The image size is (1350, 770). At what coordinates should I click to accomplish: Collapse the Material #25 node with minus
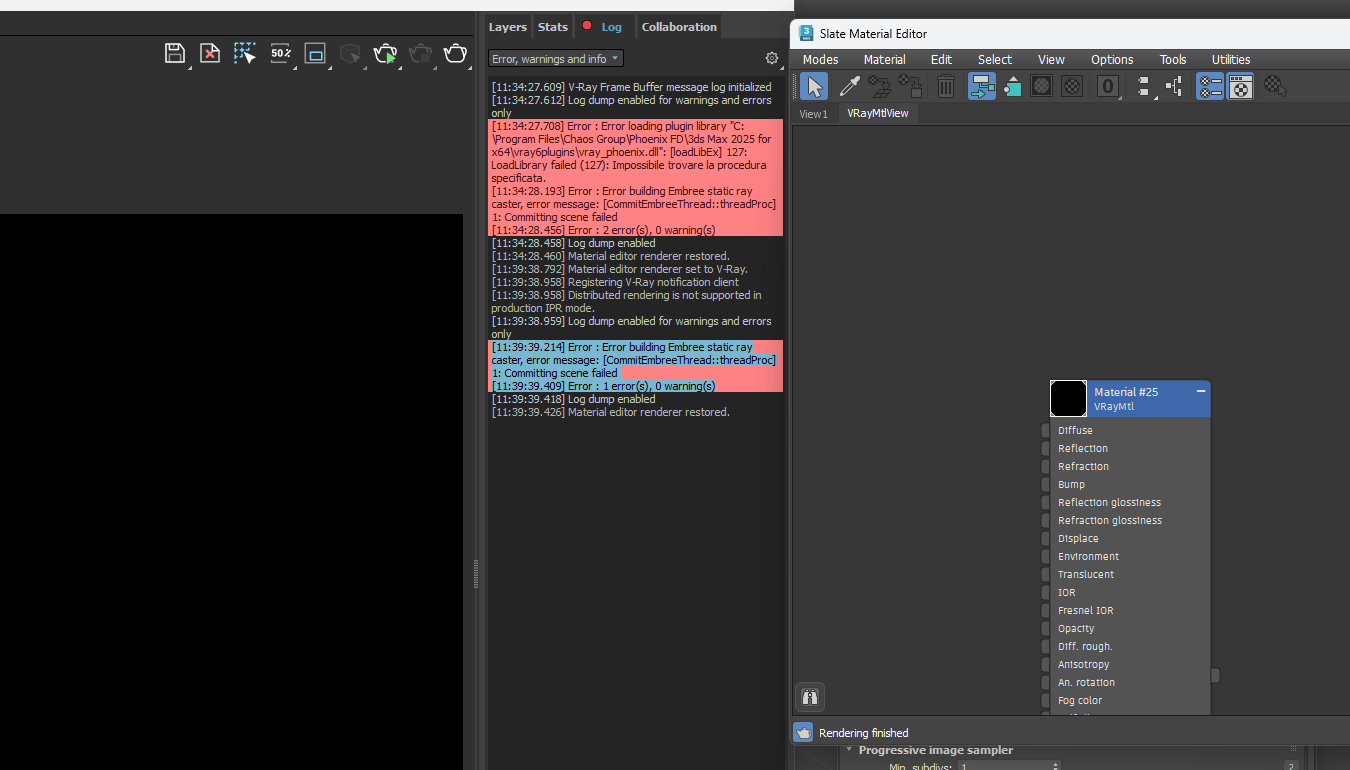(x=1201, y=392)
